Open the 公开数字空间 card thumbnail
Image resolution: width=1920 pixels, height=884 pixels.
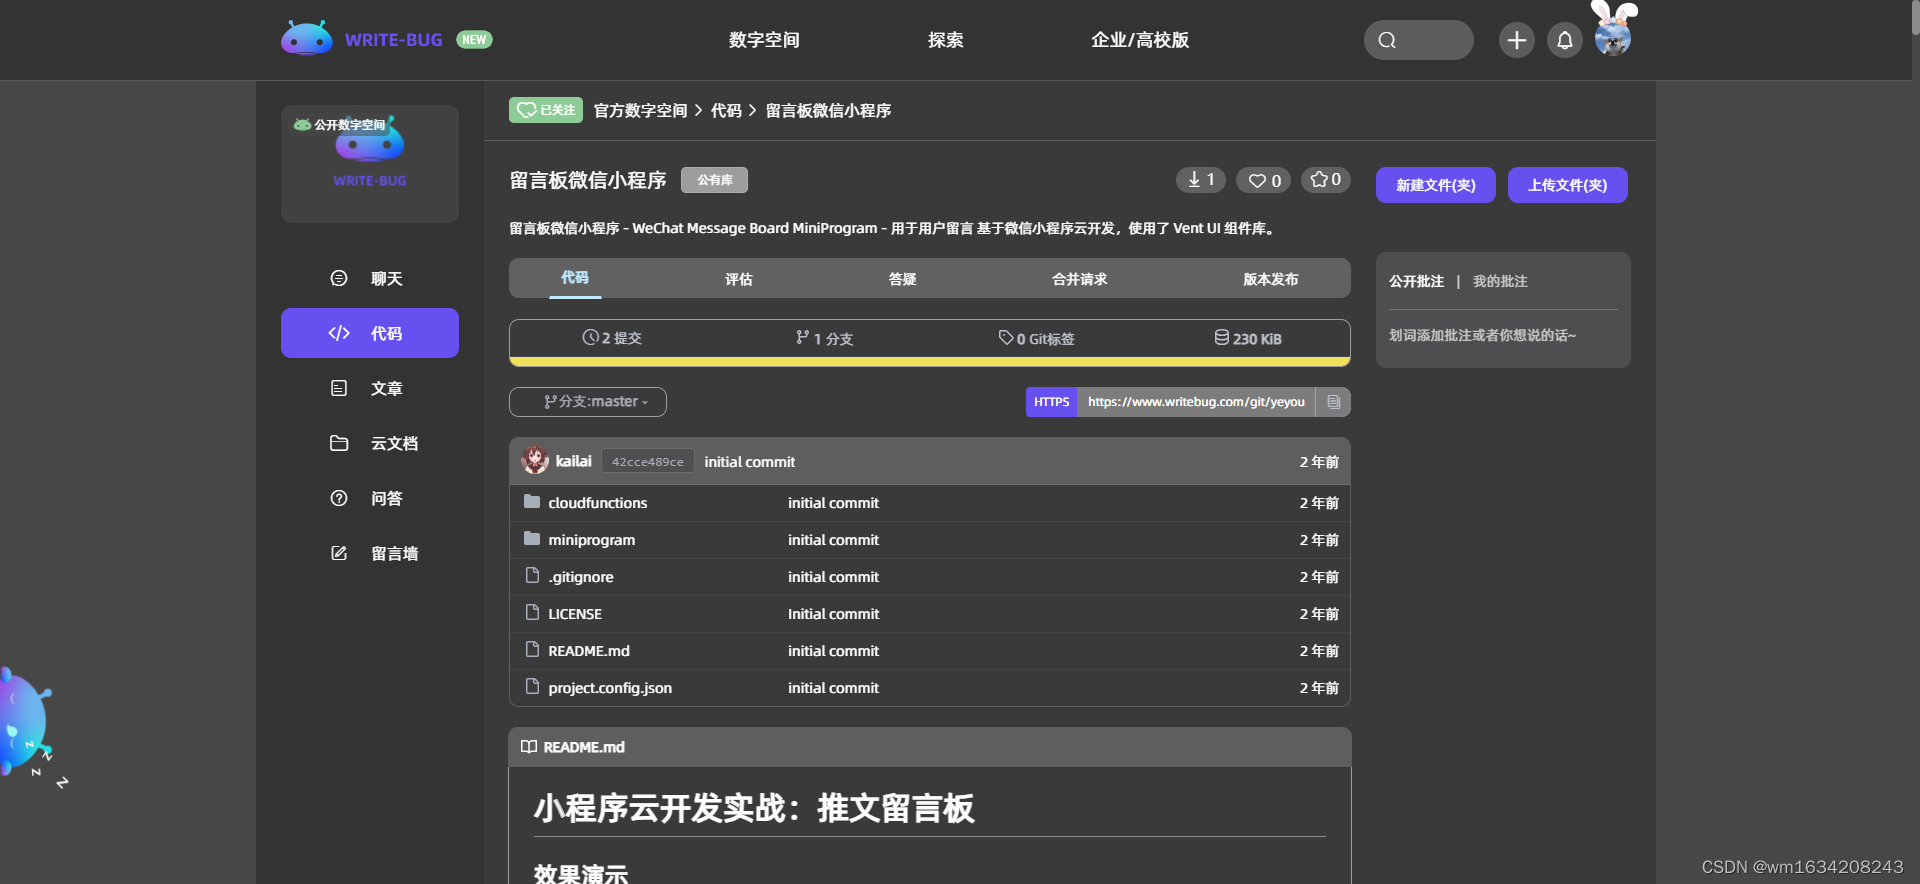click(370, 164)
